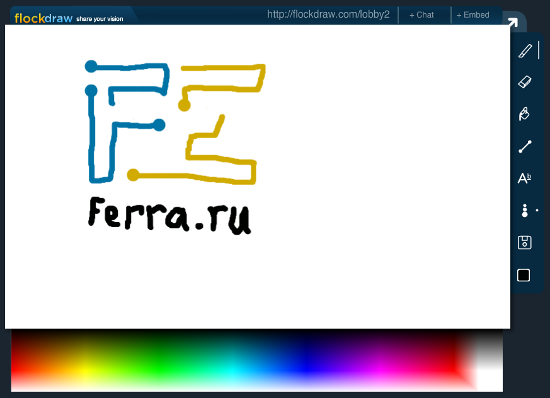The width and height of the screenshot is (550, 398).
Task: Click the flockdraw.com/lobby2 URL
Action: (x=328, y=14)
